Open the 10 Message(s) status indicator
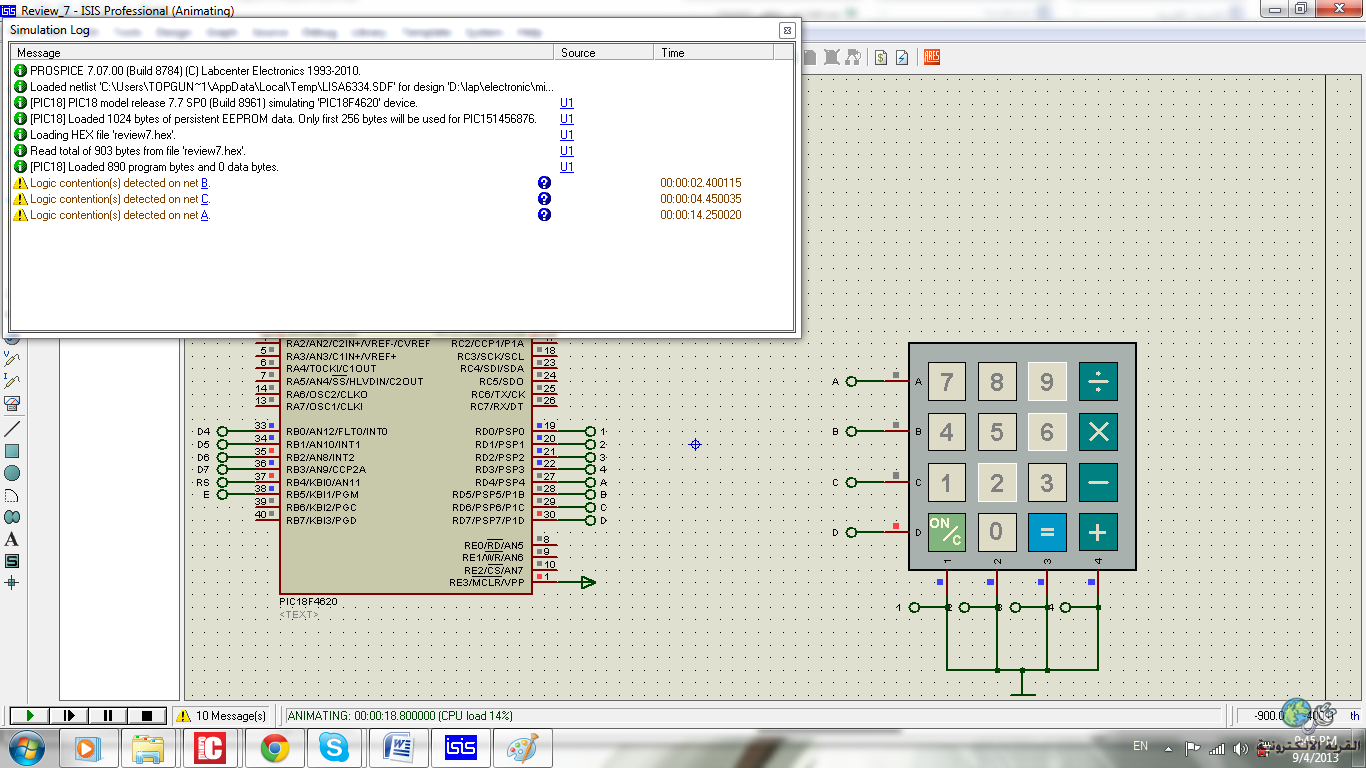Viewport: 1366px width, 768px height. point(222,716)
